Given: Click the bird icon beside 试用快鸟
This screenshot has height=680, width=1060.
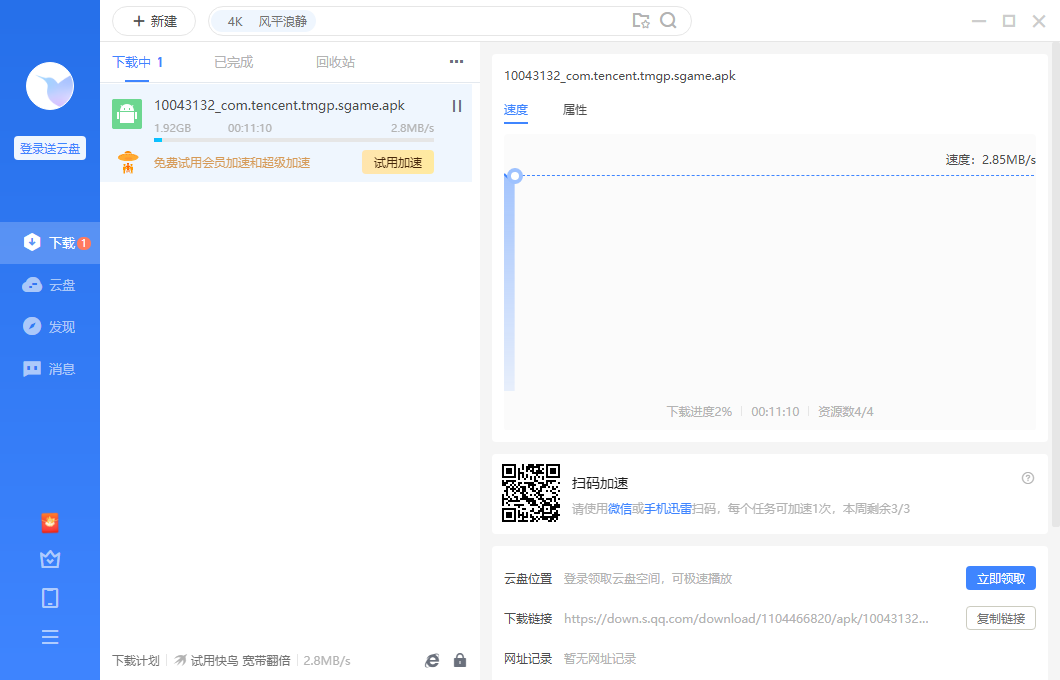Looking at the screenshot, I should tap(180, 660).
